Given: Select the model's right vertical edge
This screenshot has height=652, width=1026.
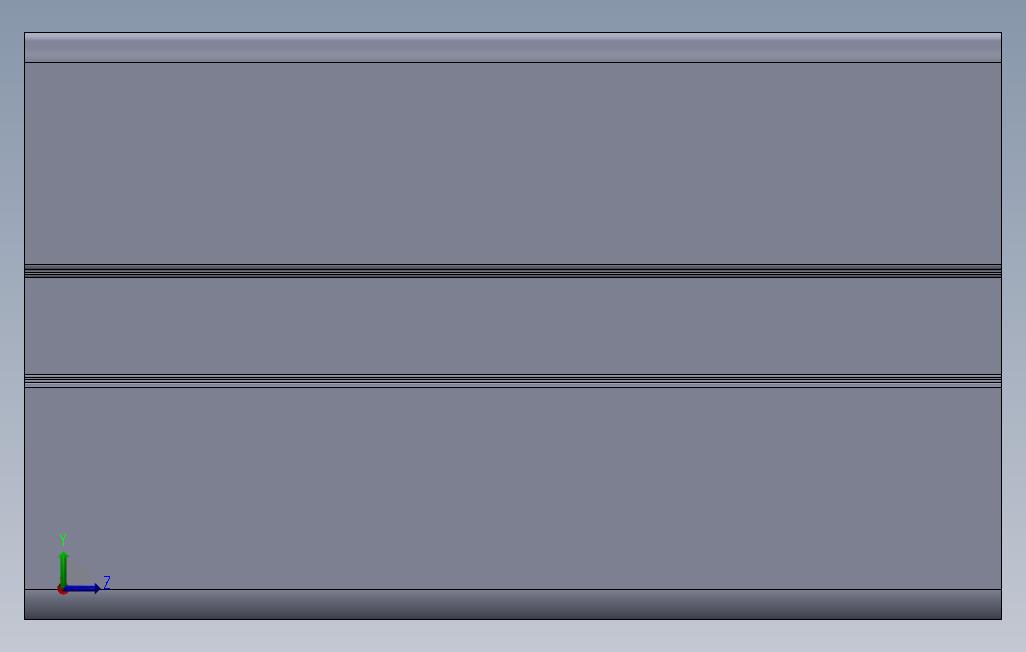Looking at the screenshot, I should tap(1001, 326).
